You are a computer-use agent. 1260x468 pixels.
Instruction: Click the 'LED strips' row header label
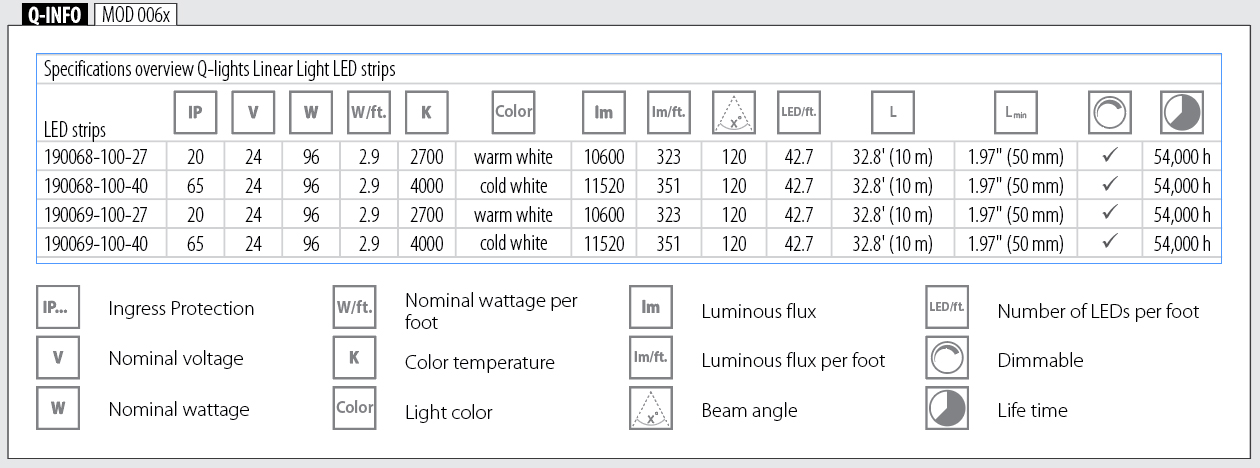(75, 130)
